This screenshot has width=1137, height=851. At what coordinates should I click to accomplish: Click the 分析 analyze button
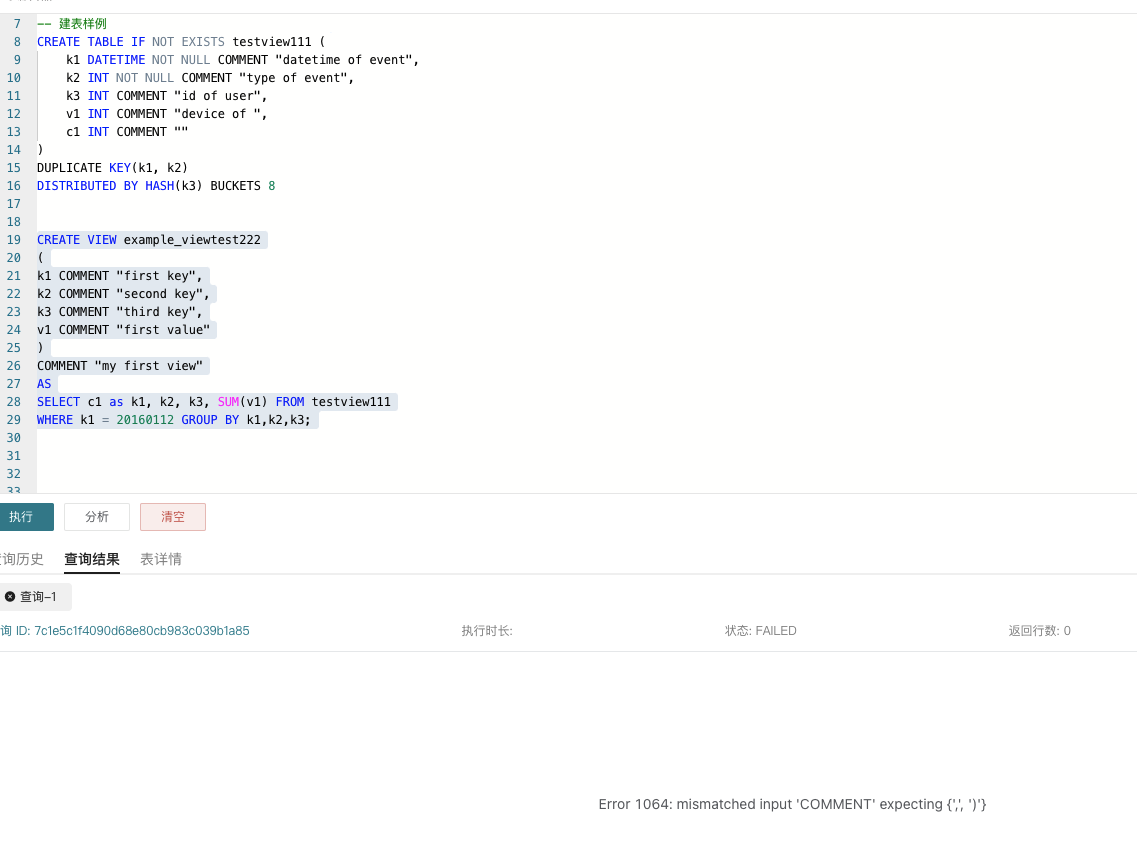point(97,517)
